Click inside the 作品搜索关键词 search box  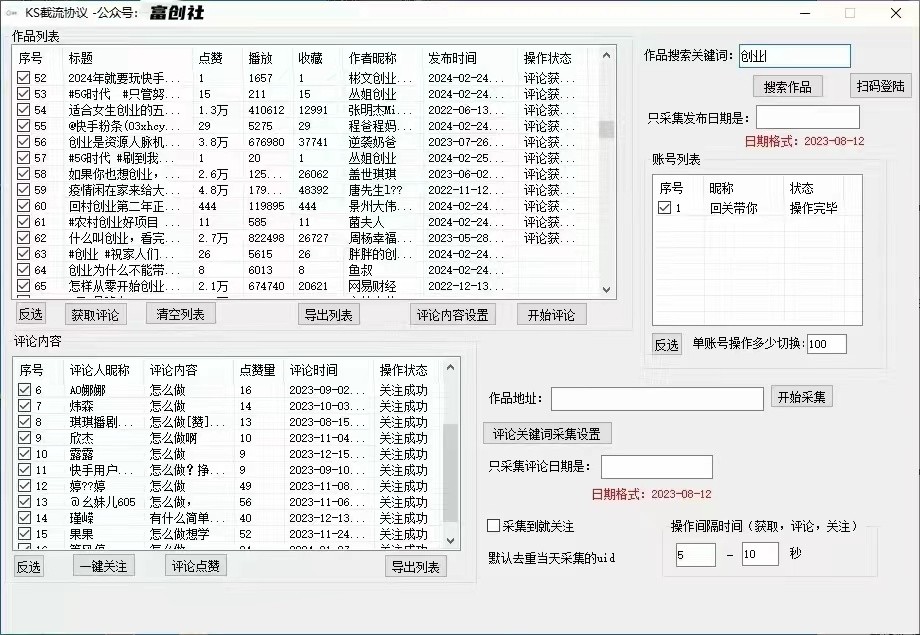point(795,57)
